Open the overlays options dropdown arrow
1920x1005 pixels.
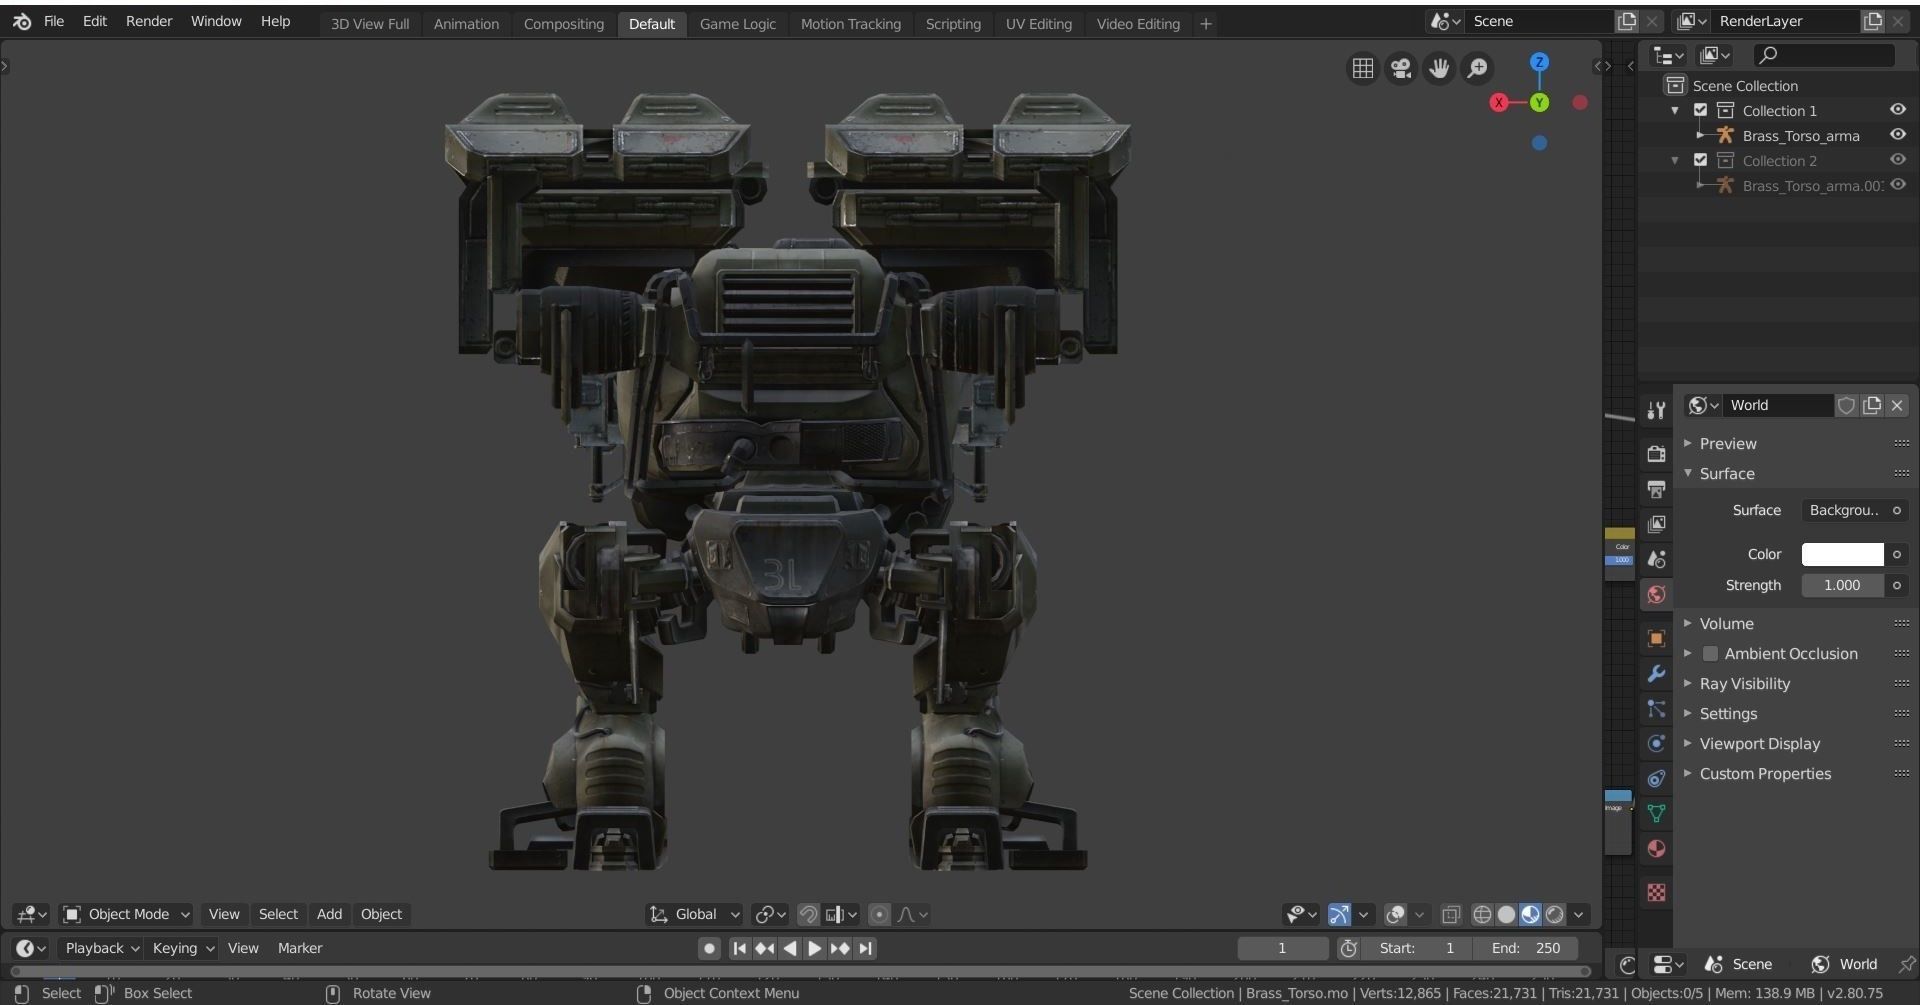coord(1419,914)
